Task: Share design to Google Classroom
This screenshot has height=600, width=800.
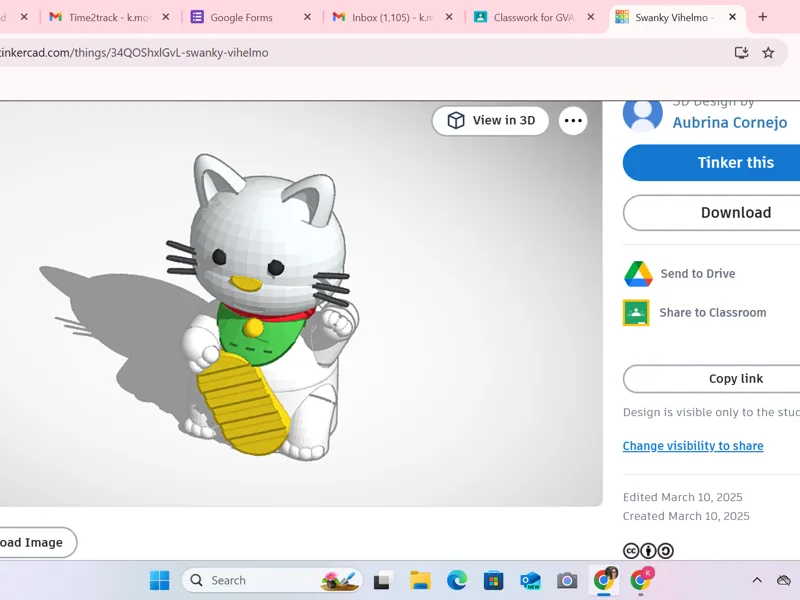Action: click(695, 312)
